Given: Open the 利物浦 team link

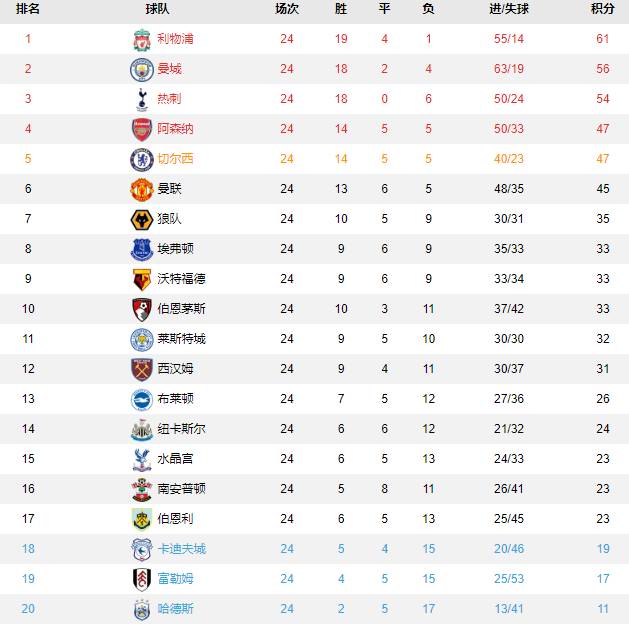Looking at the screenshot, I should click(175, 39).
